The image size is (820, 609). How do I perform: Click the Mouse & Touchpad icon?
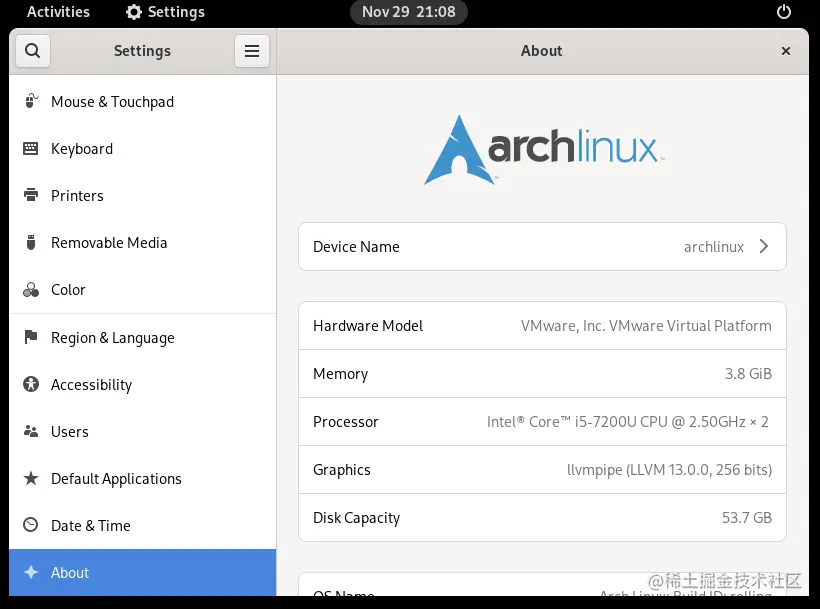[31, 101]
